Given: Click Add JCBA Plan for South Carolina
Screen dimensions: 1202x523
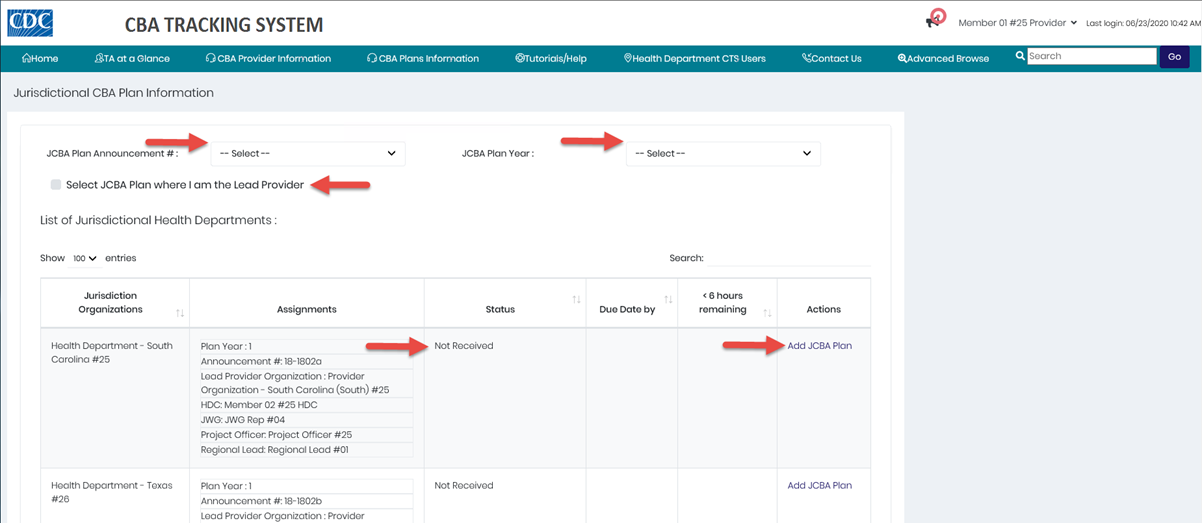Looking at the screenshot, I should [x=819, y=346].
